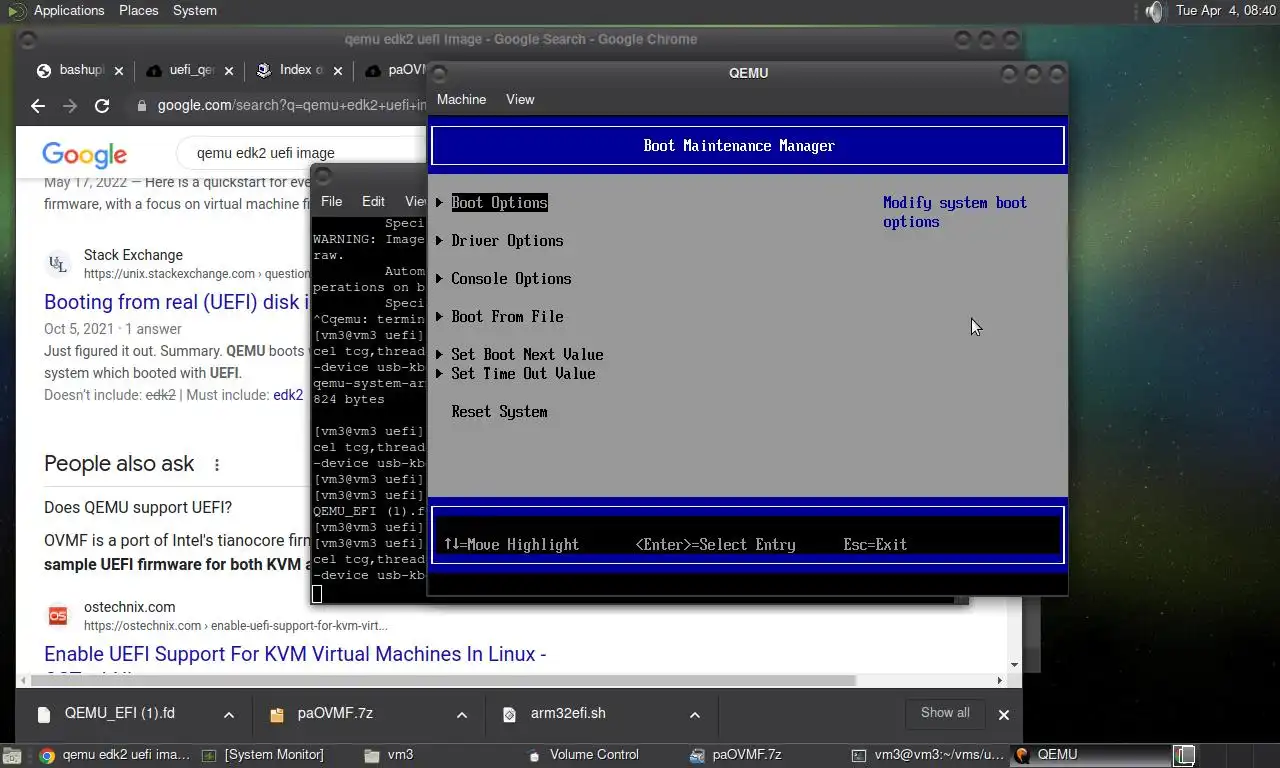Select Driver Options entry

[507, 240]
